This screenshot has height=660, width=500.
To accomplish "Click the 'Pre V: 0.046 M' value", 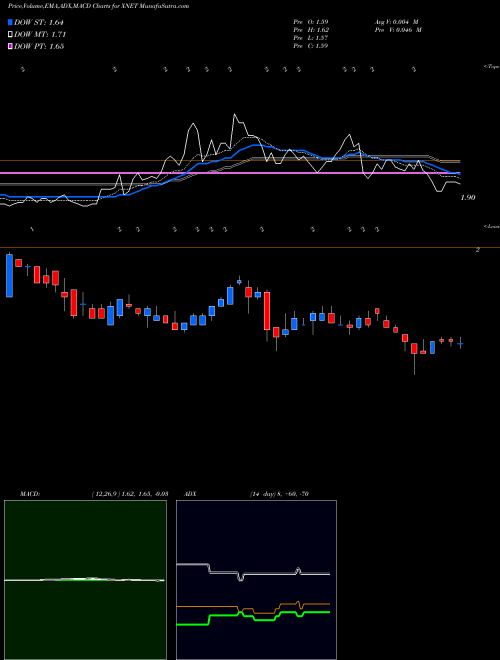I will click(x=397, y=30).
